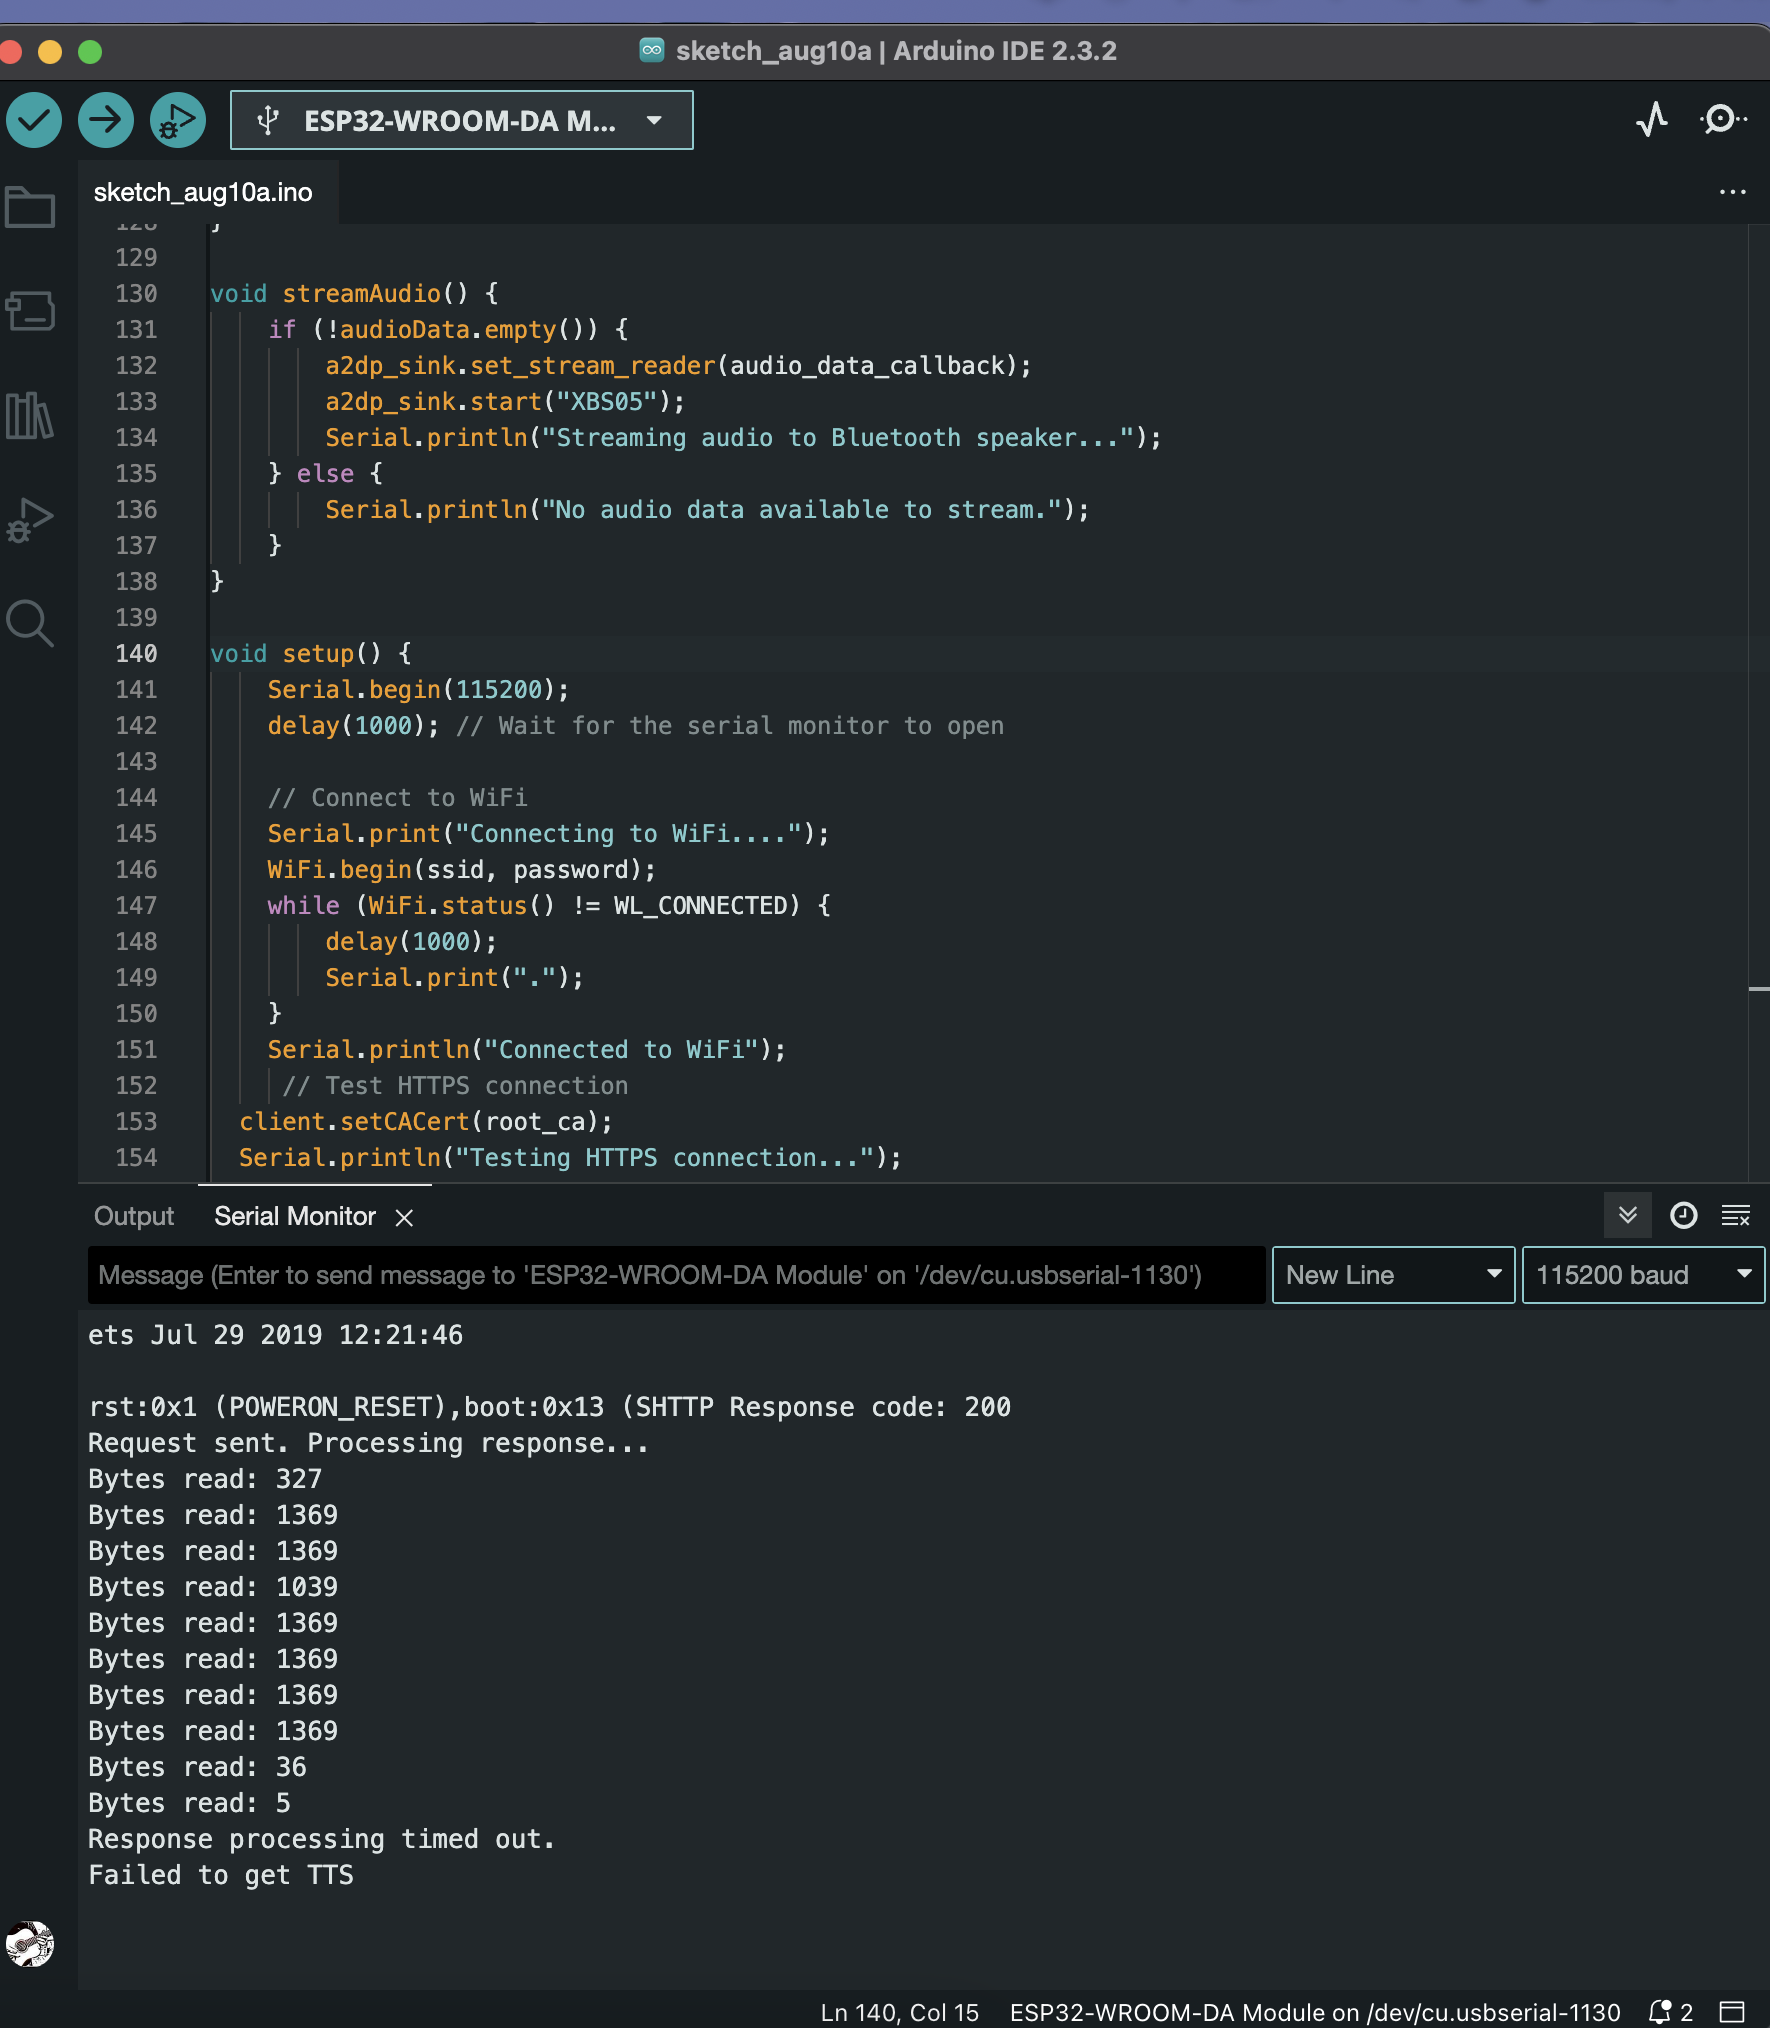Upload the sketch with the arrow button
The height and width of the screenshot is (2028, 1770).
coord(106,120)
